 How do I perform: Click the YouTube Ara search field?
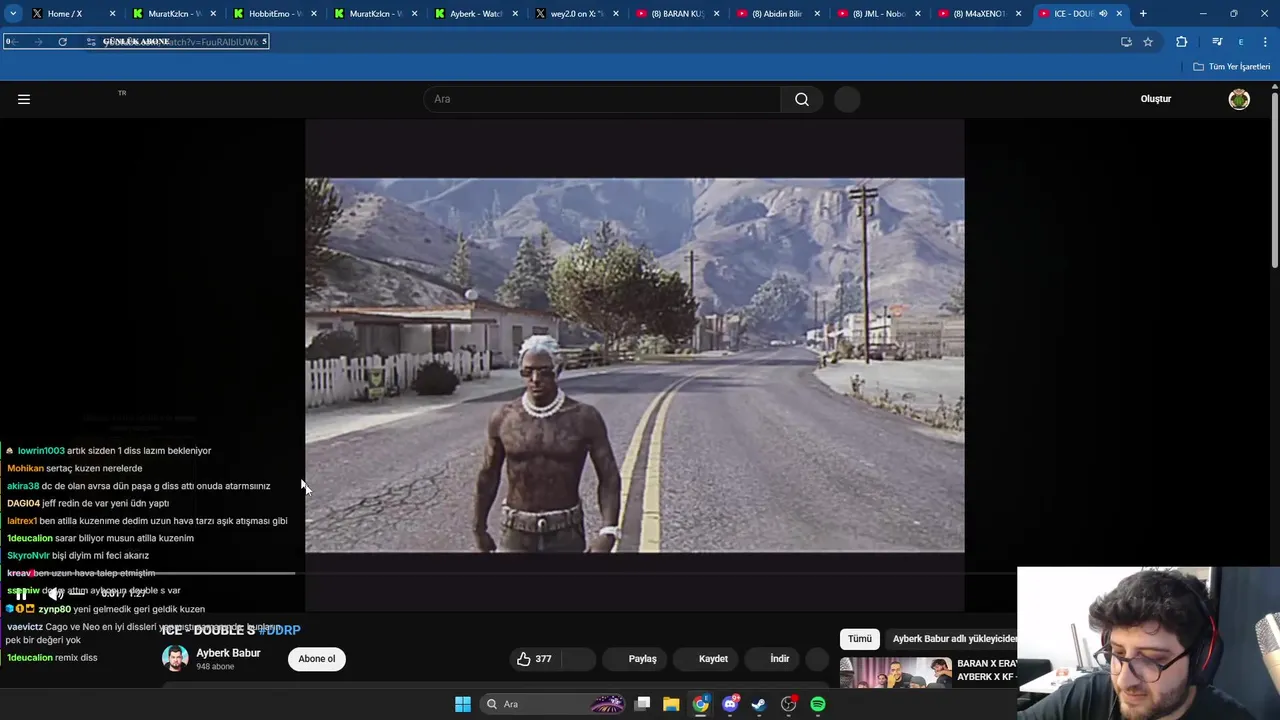pos(602,99)
